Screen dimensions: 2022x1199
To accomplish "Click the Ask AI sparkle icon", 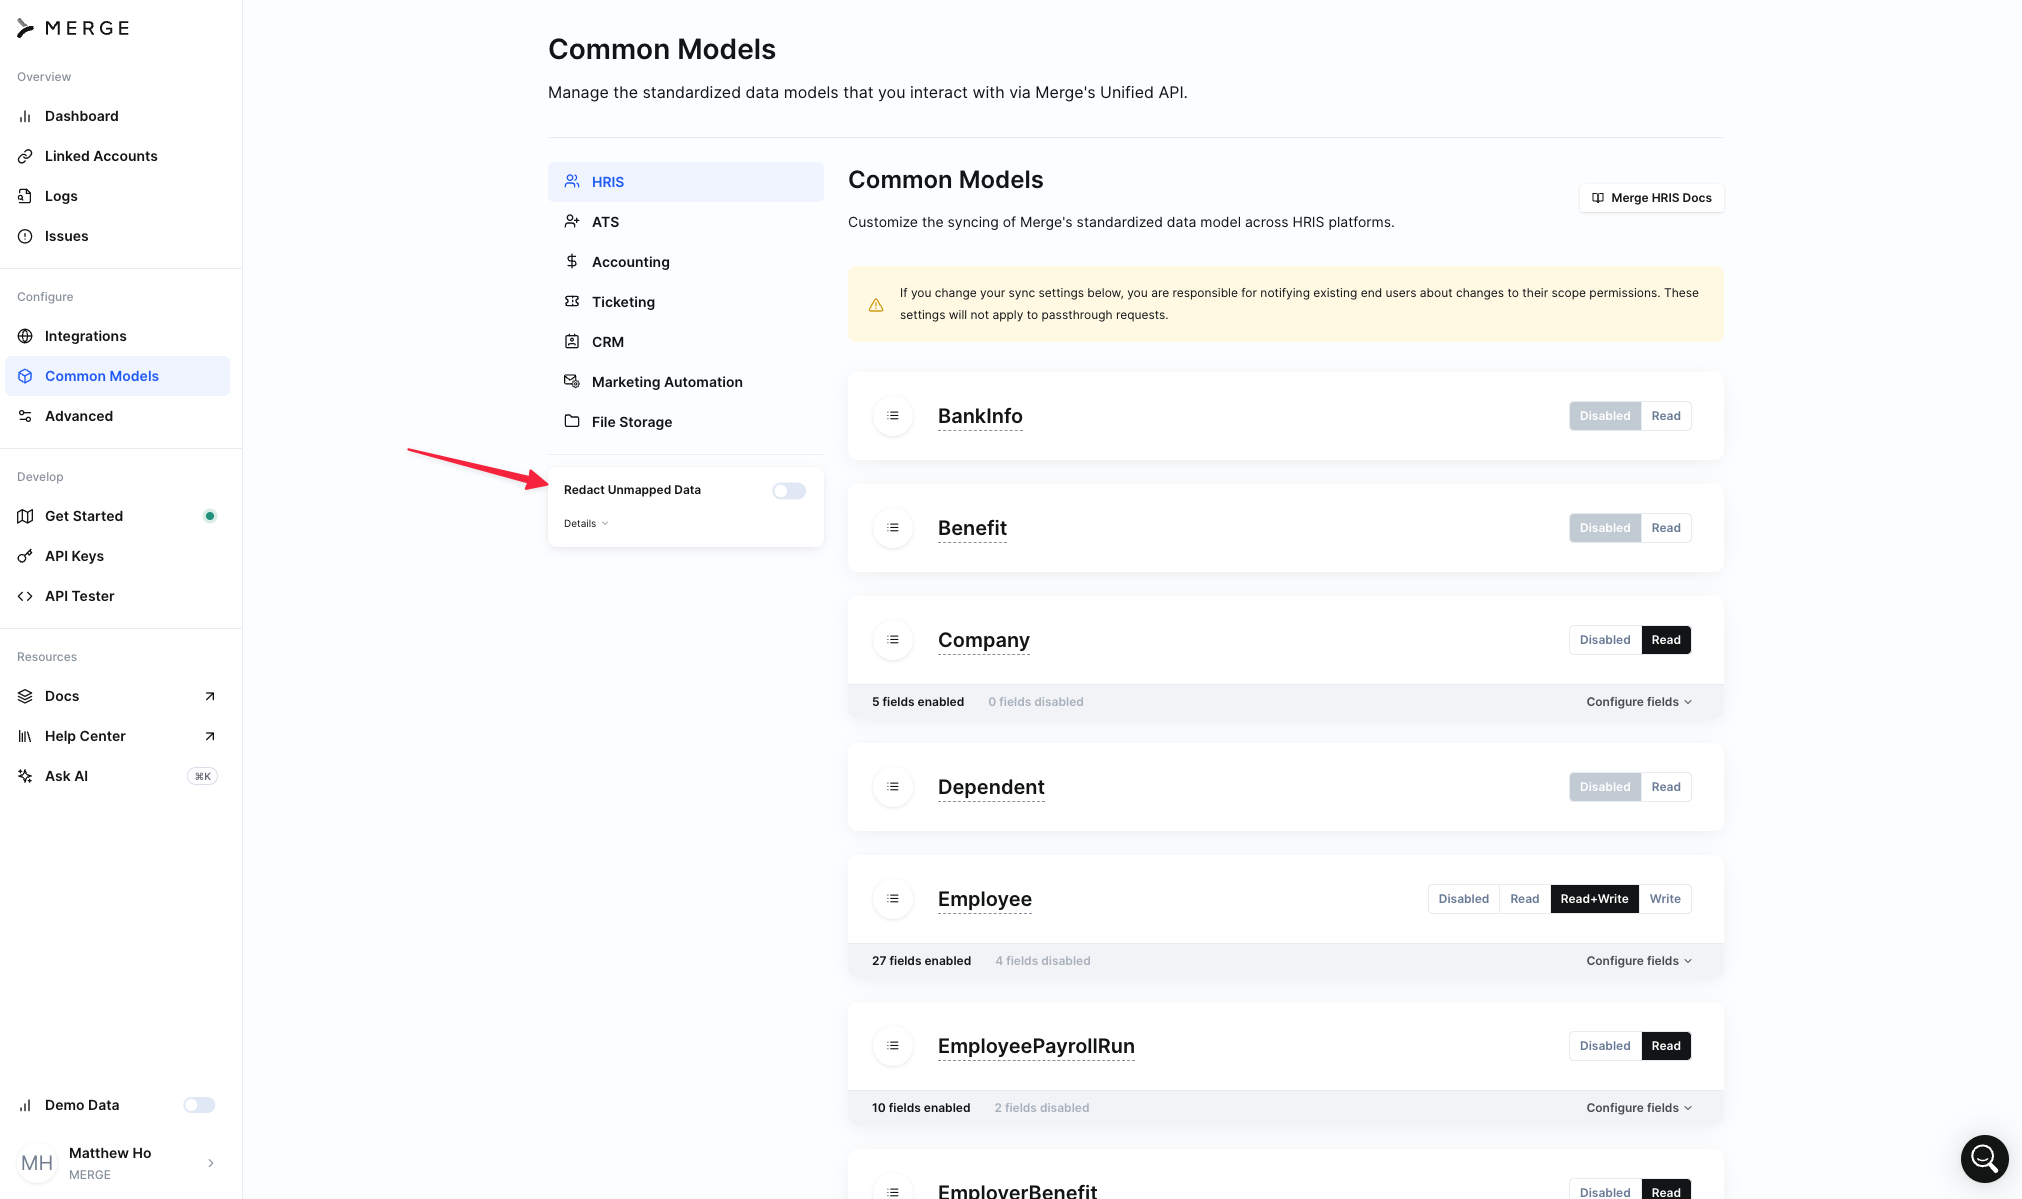I will (x=25, y=776).
